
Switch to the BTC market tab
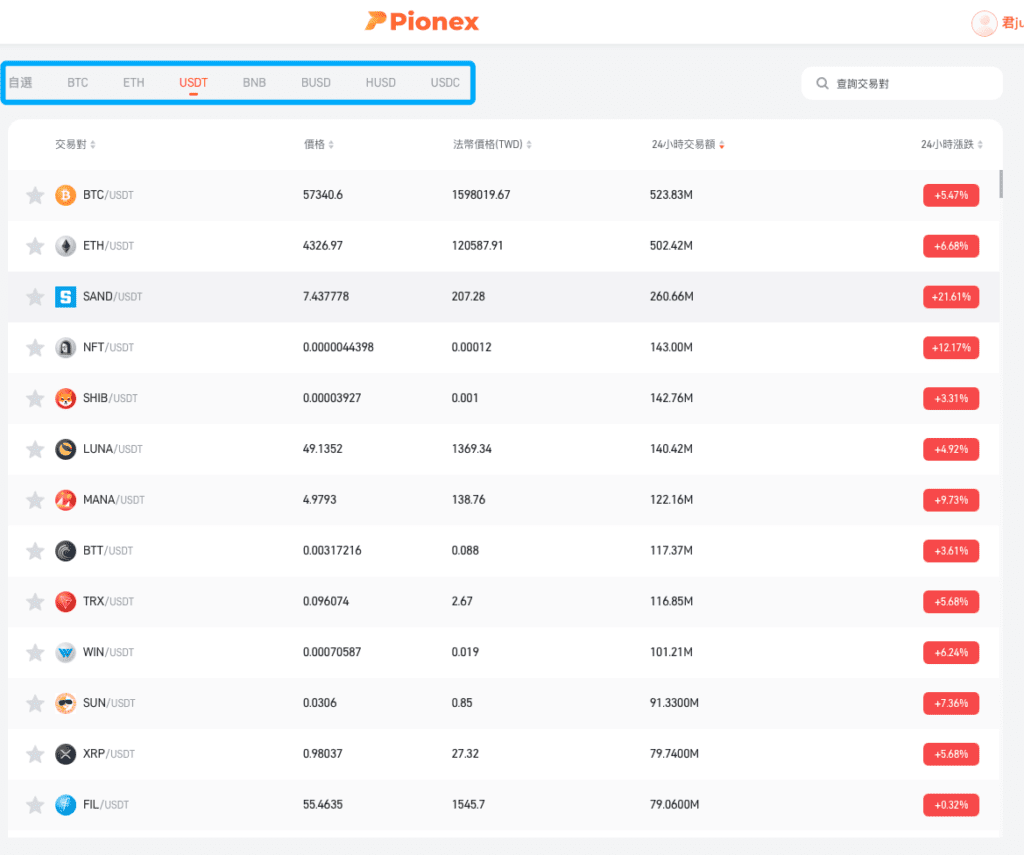[78, 82]
